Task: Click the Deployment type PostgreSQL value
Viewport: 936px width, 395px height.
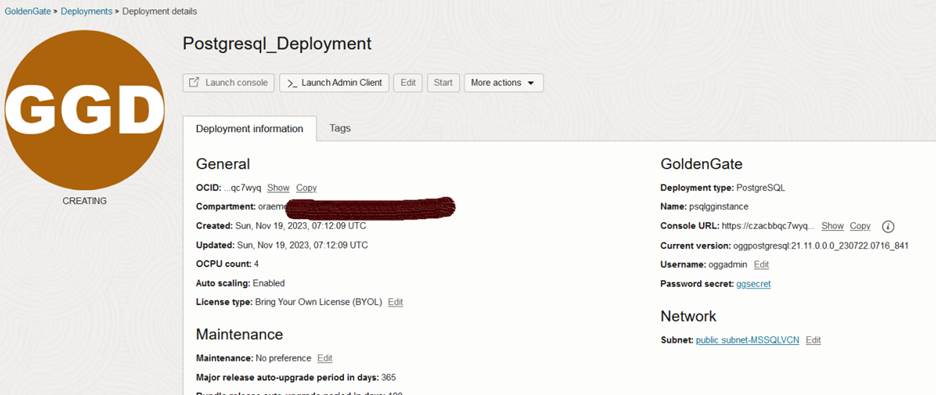Action: tap(761, 187)
